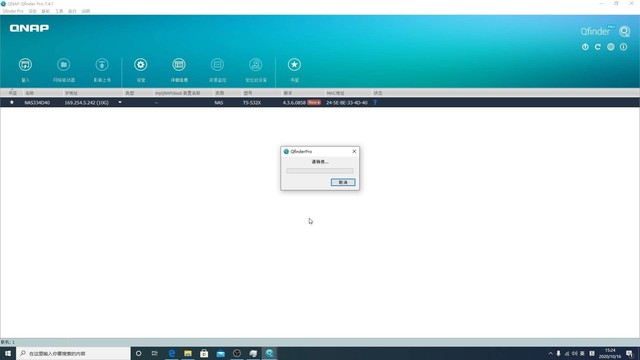This screenshot has height=360, width=640.
Task: Open File Explorer from taskbar
Action: pyautogui.click(x=188, y=353)
